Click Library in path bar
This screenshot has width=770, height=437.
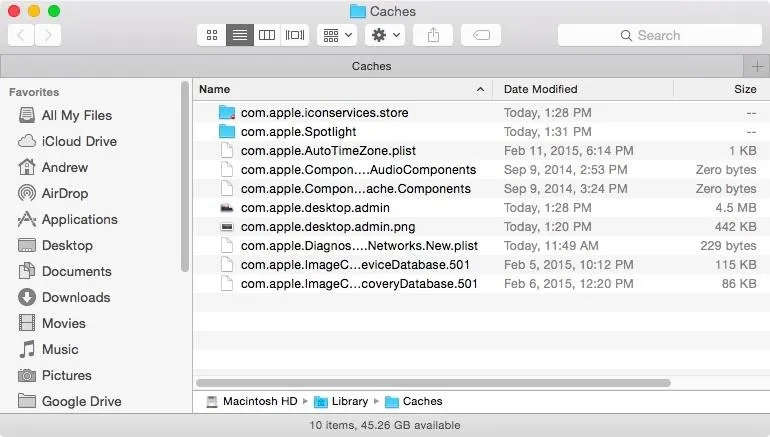[341, 402]
